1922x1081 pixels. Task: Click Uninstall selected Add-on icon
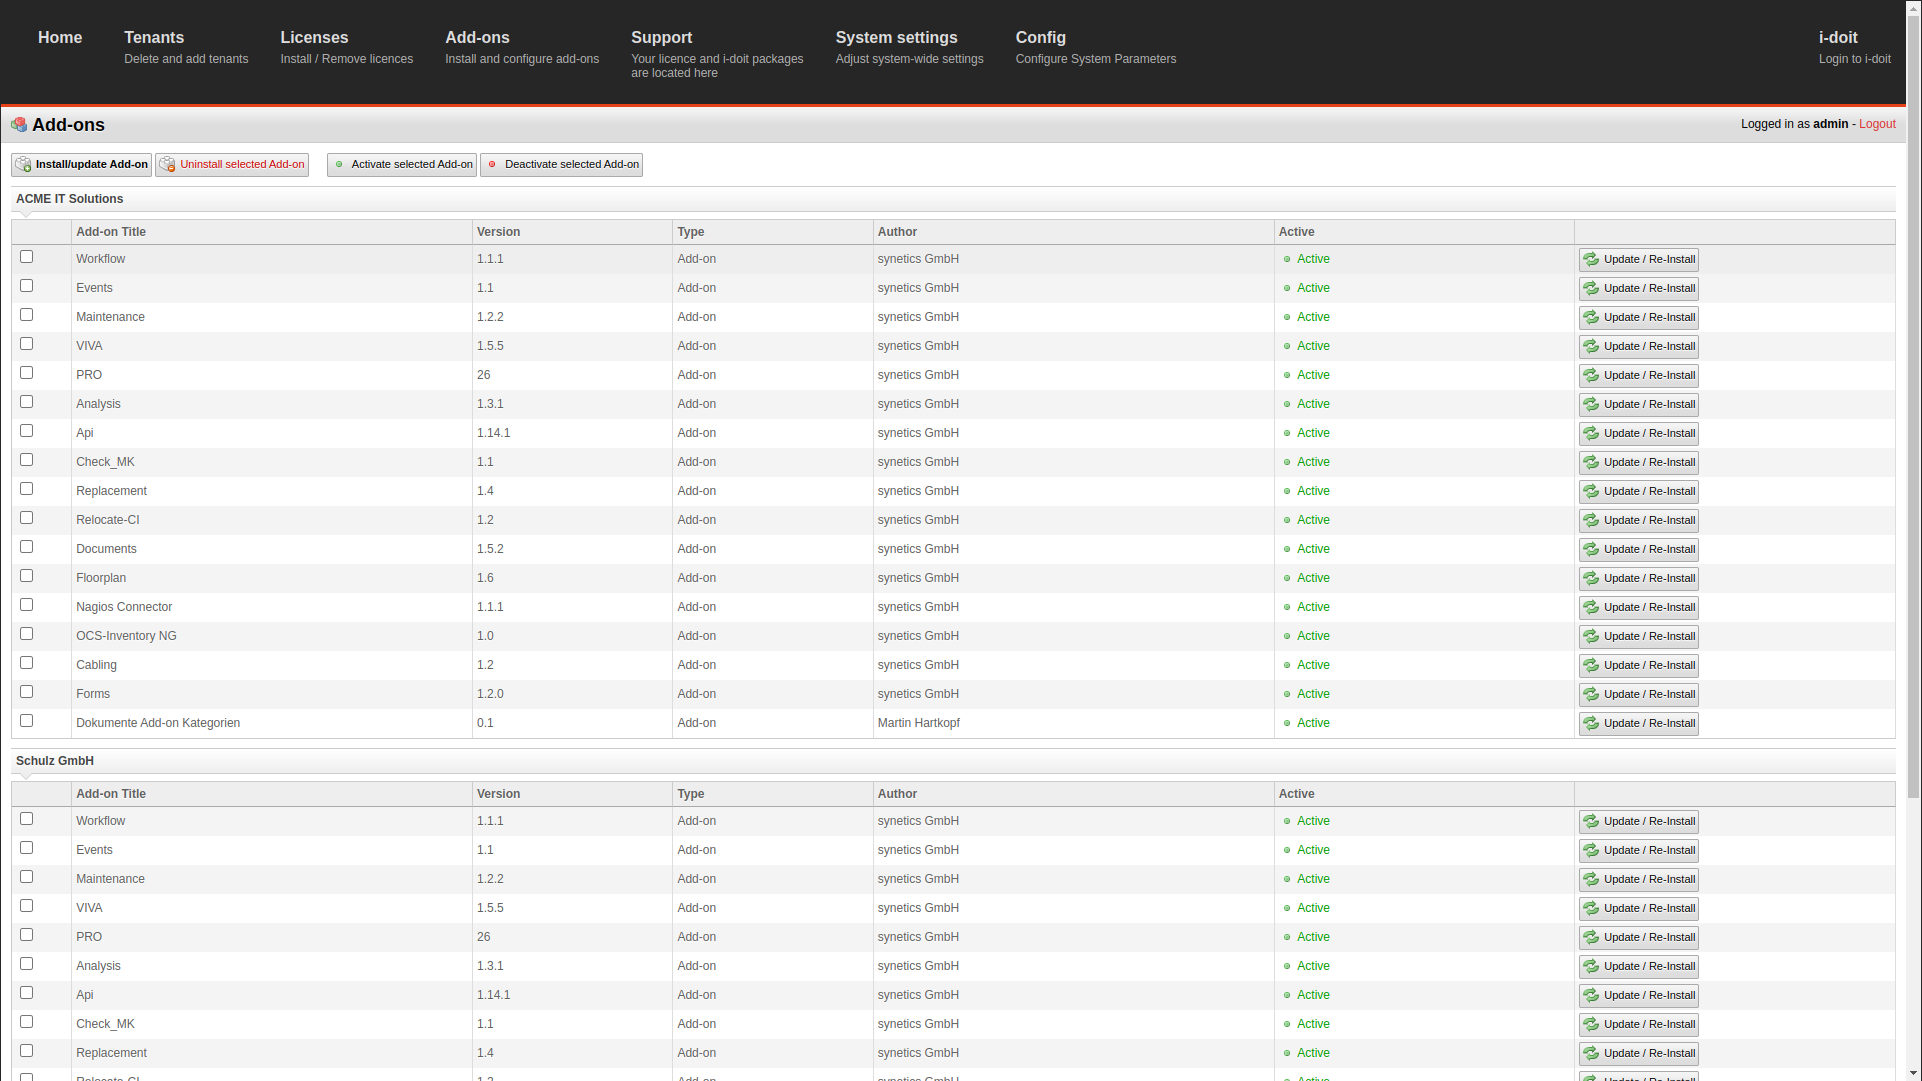coord(167,165)
